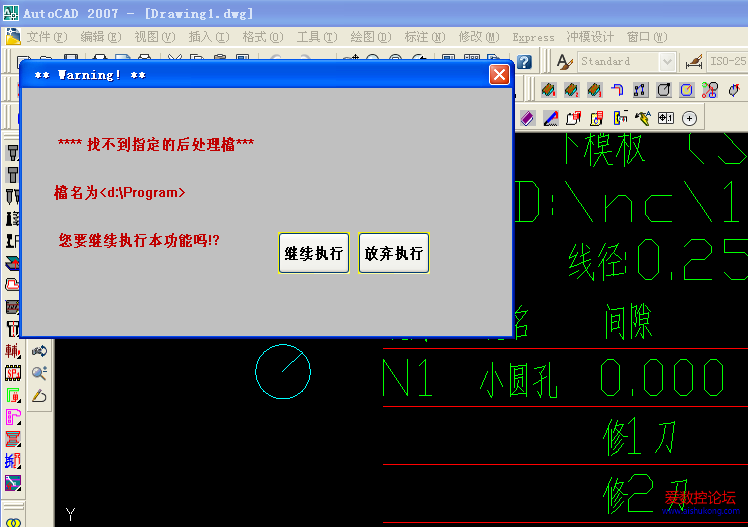
Task: Click the zoom magnifier icon
Action: point(39,373)
